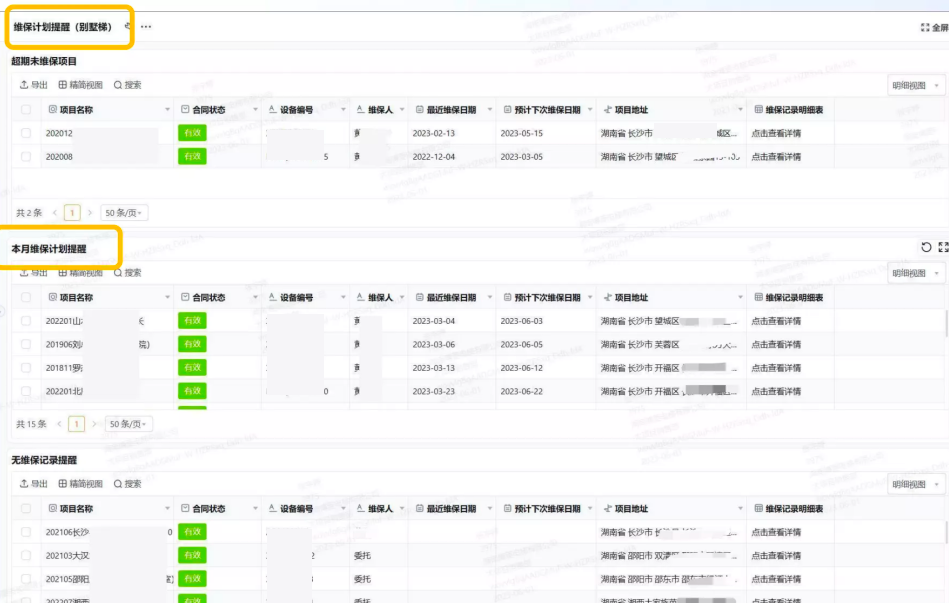Select page 1 in 超期未维保项目 pagination
Screen dimensions: 949x603
click(72, 213)
